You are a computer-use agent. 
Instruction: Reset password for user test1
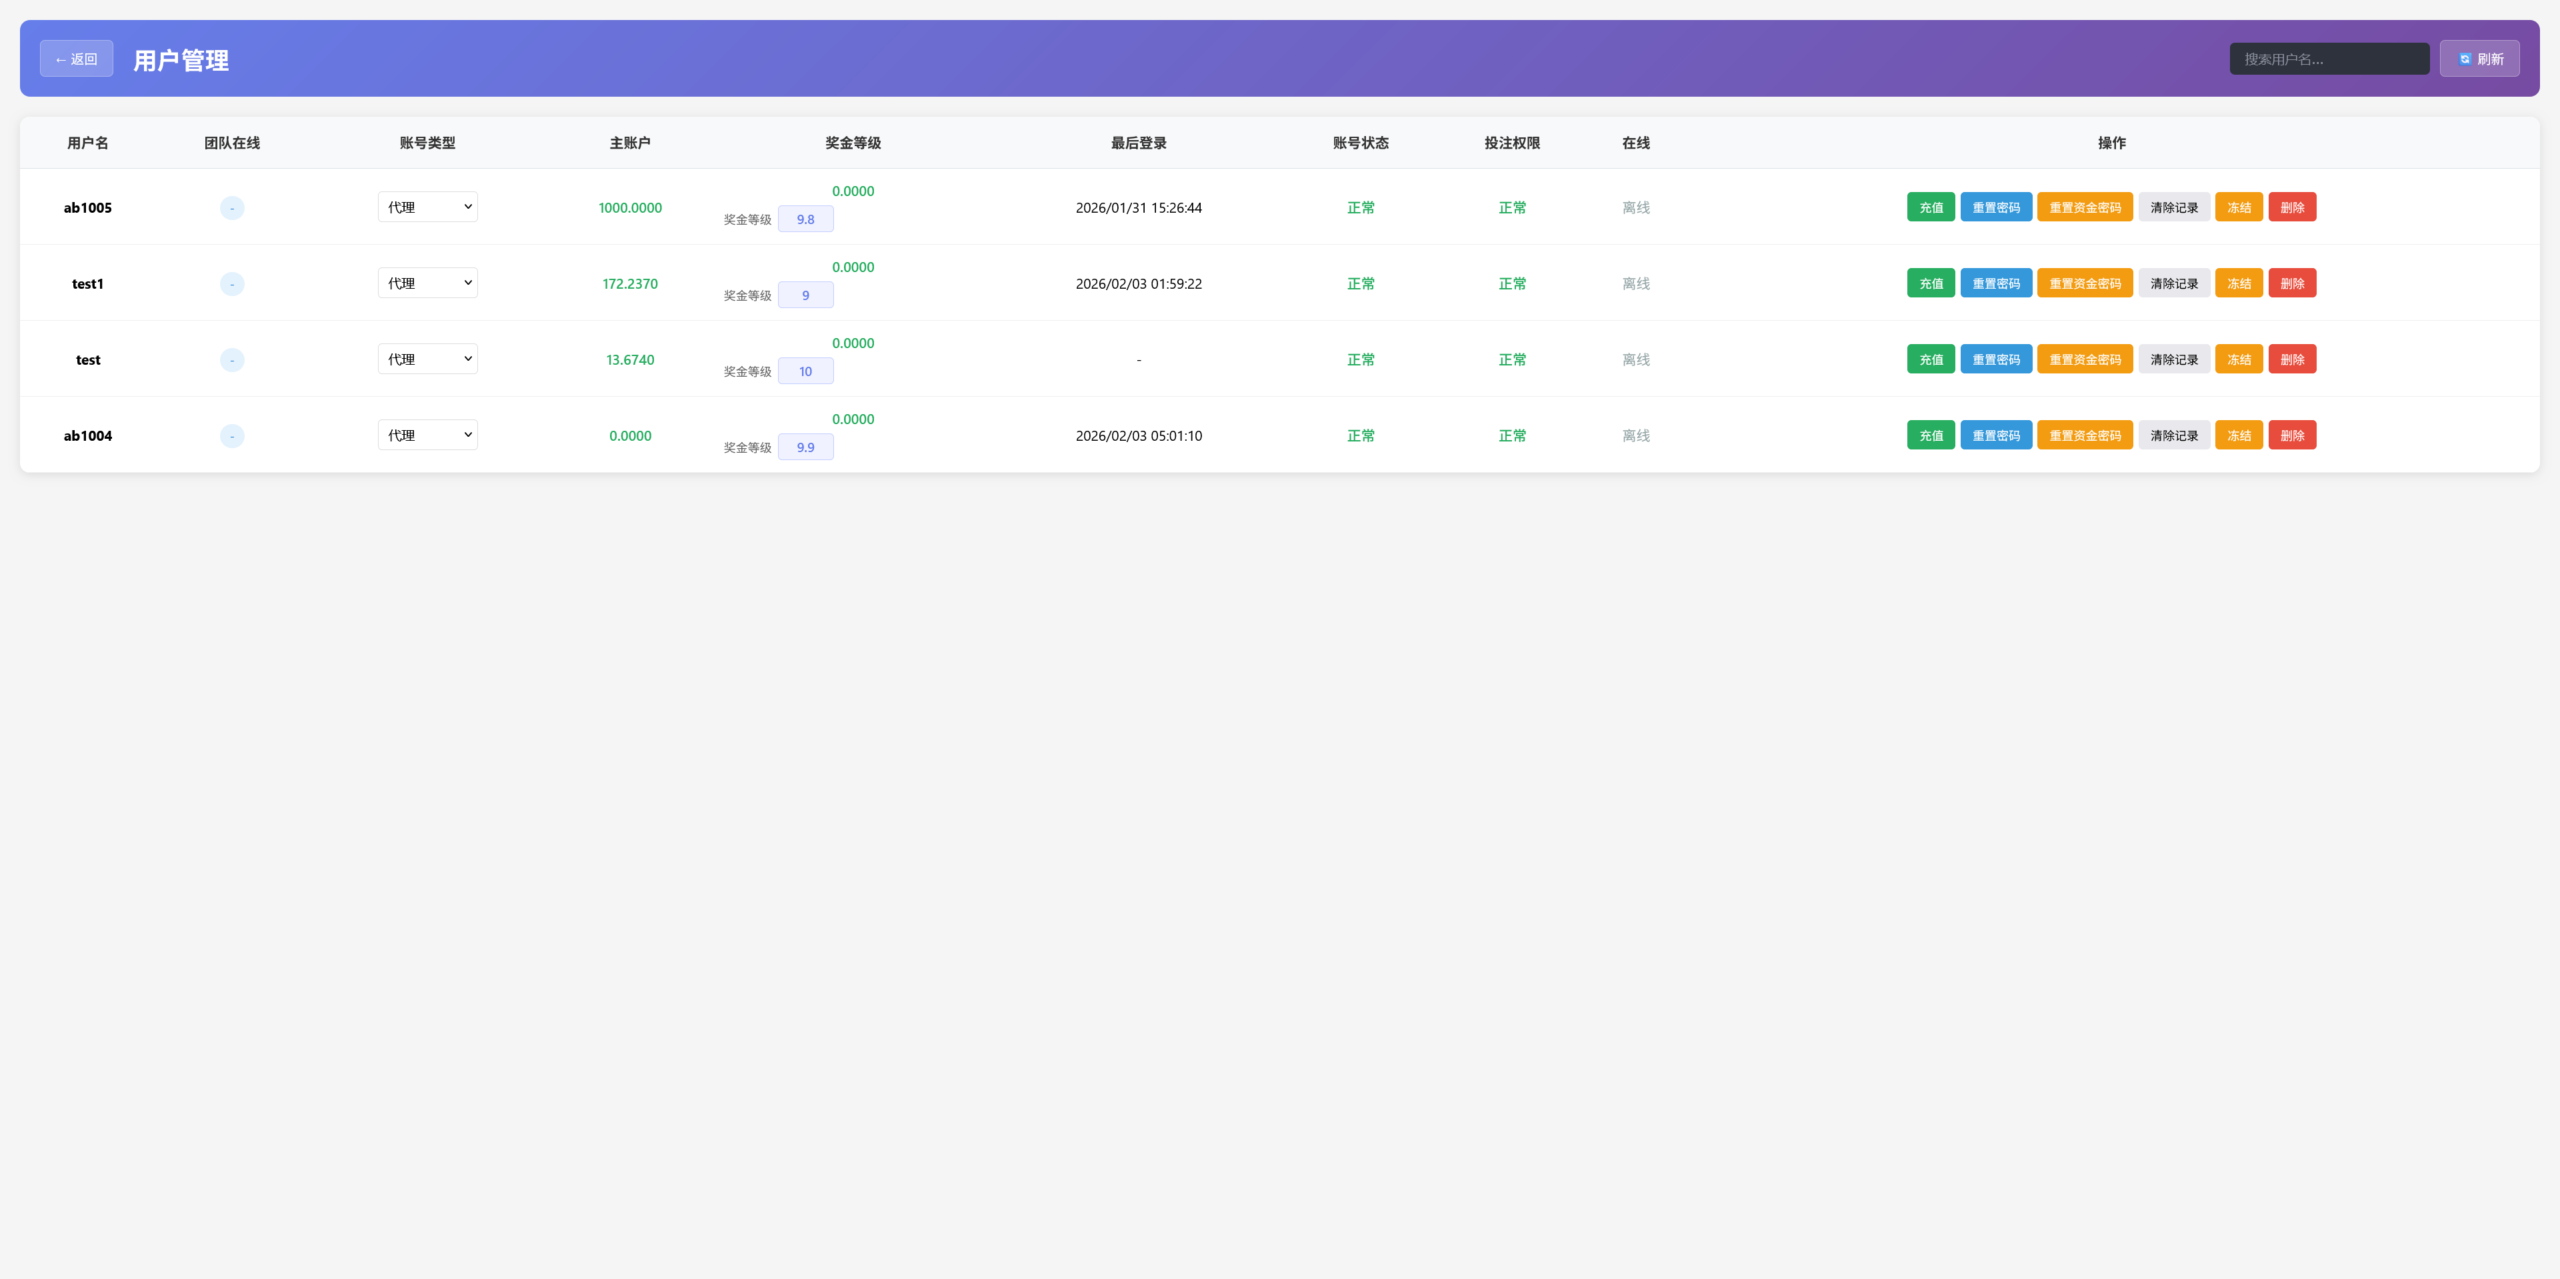pos(1995,283)
